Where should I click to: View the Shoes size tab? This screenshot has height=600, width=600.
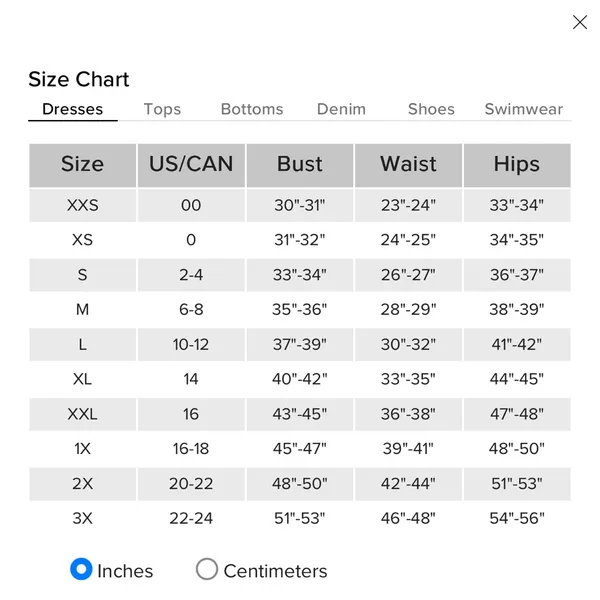(431, 109)
